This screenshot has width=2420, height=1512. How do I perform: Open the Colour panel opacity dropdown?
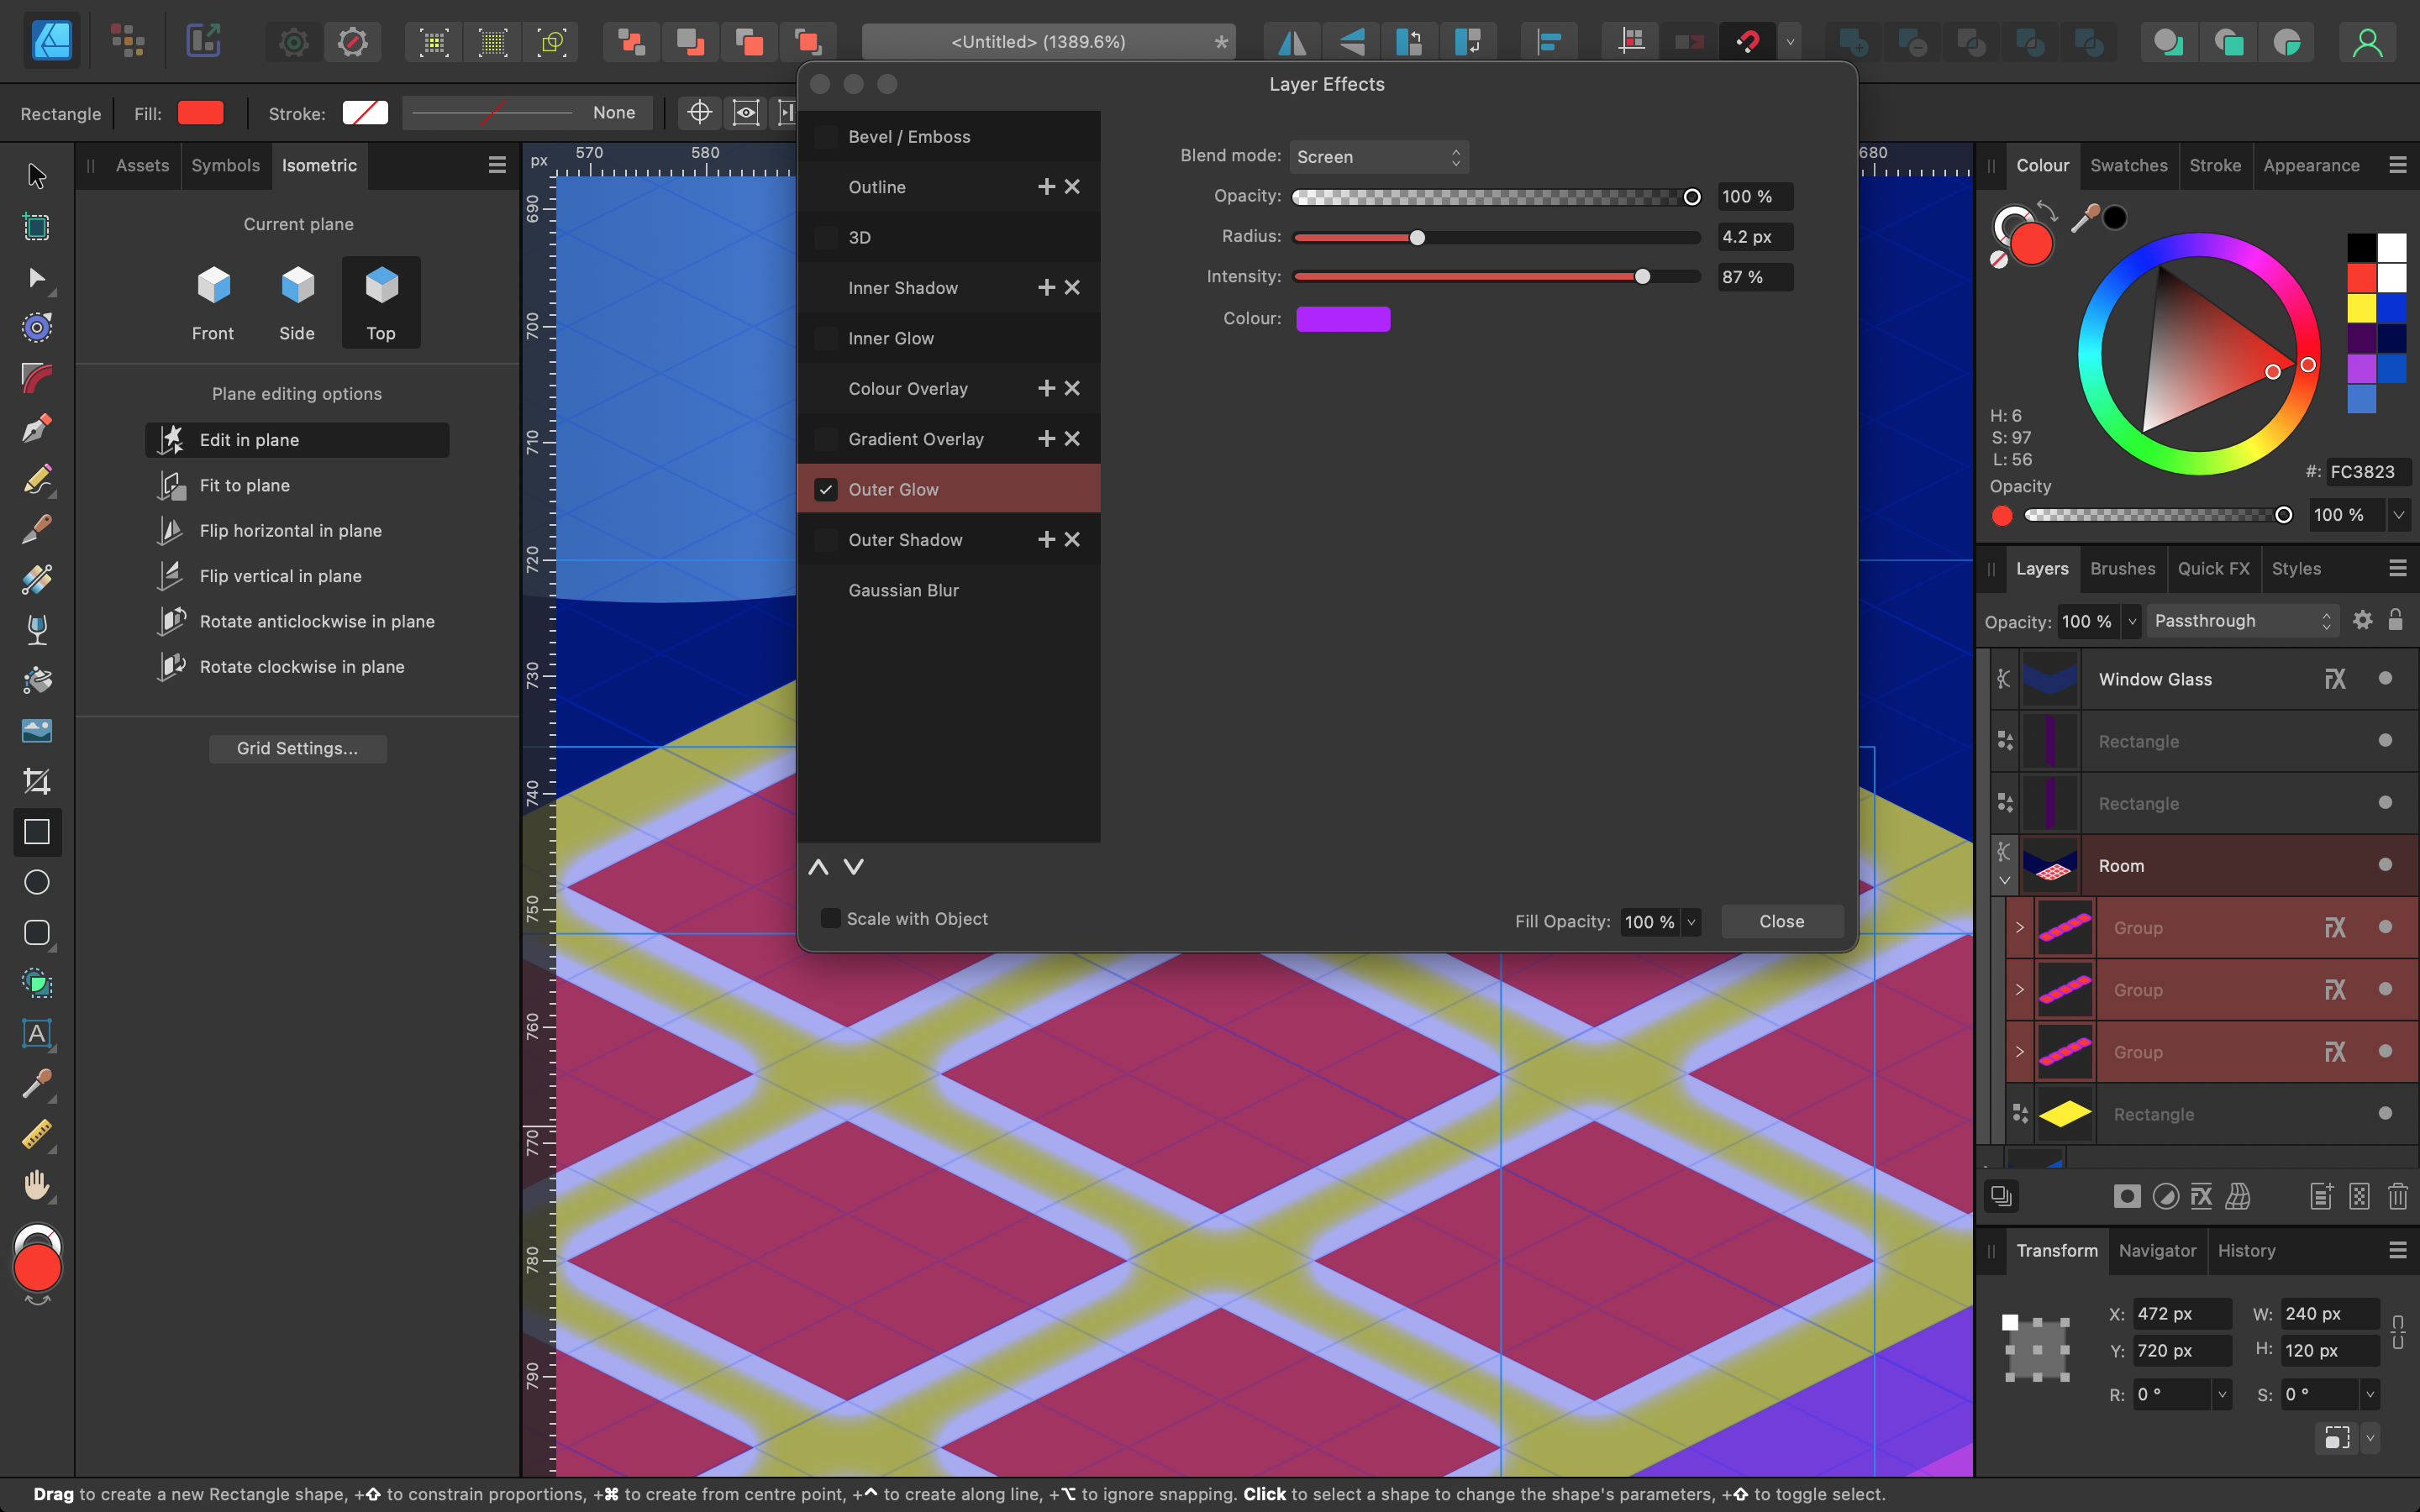tap(2398, 515)
